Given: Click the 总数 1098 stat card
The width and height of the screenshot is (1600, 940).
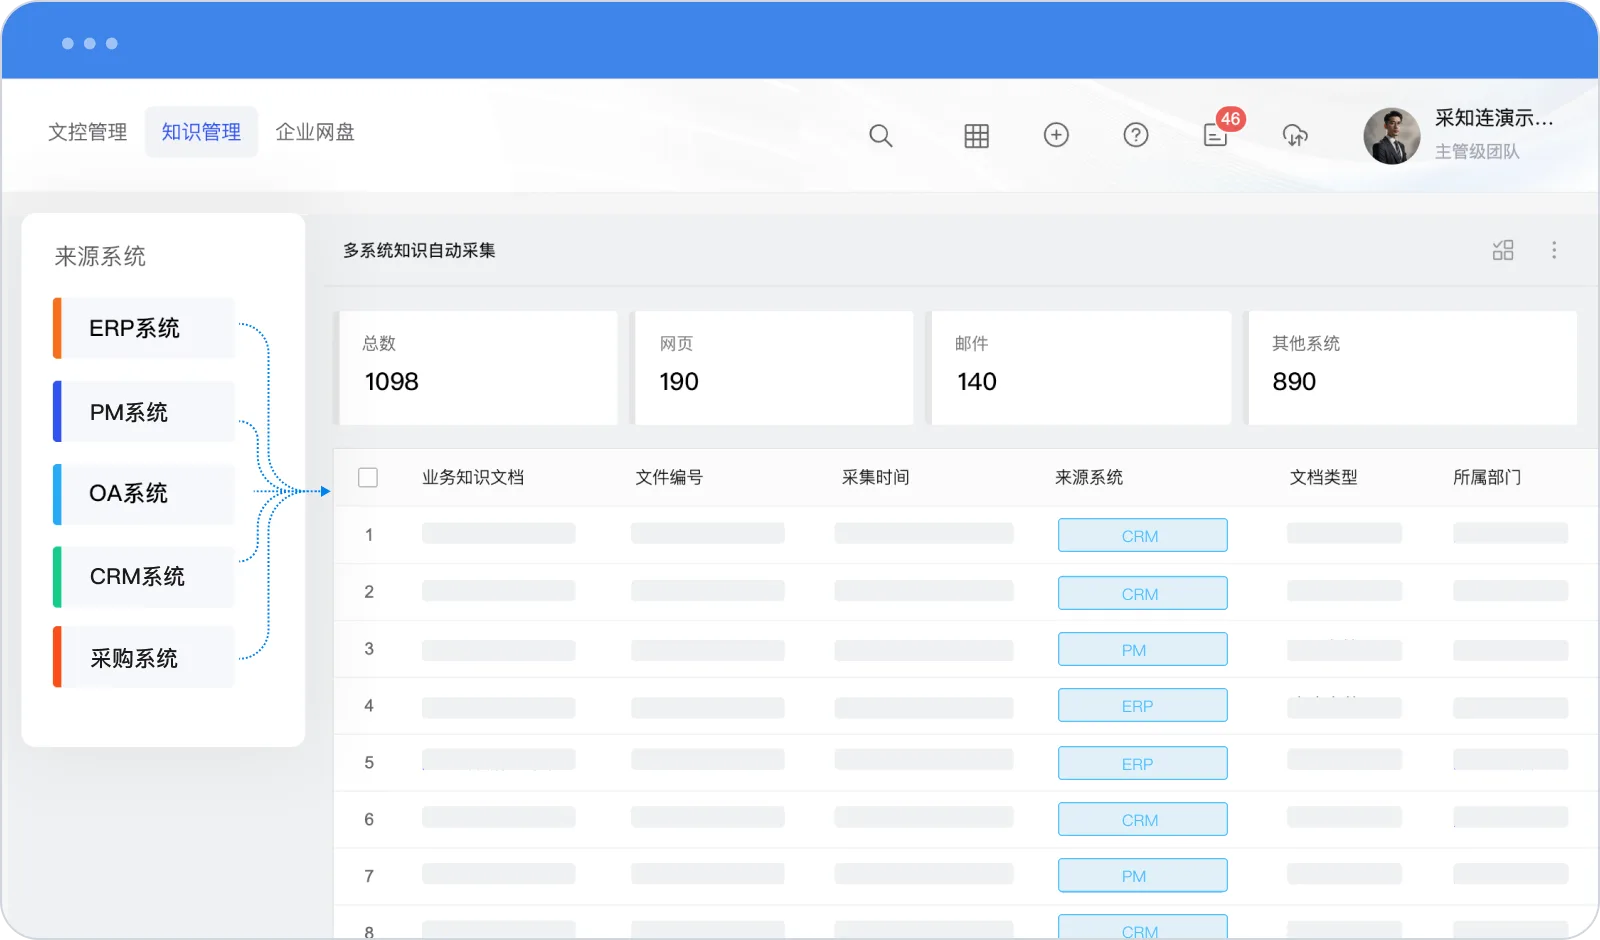Looking at the screenshot, I should tap(476, 368).
